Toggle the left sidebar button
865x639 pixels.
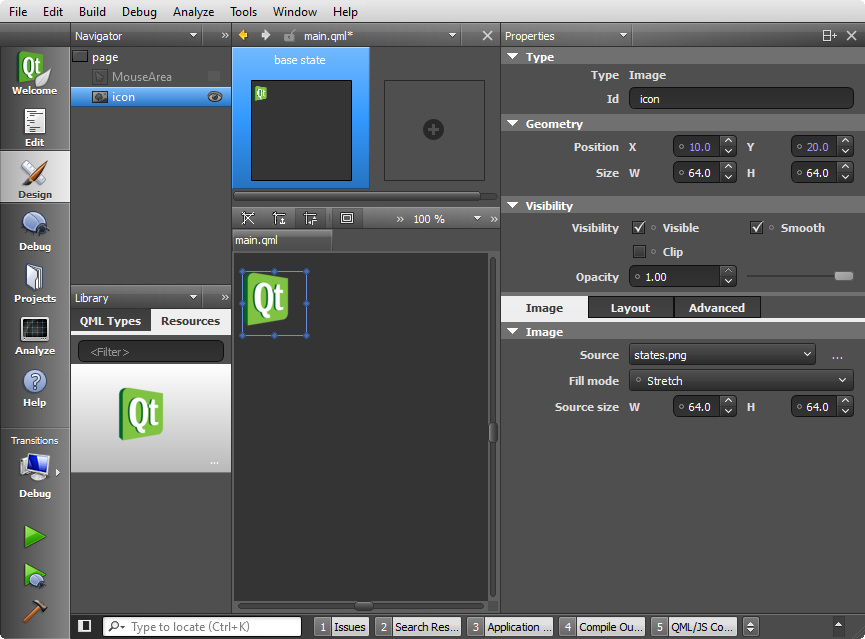84,626
